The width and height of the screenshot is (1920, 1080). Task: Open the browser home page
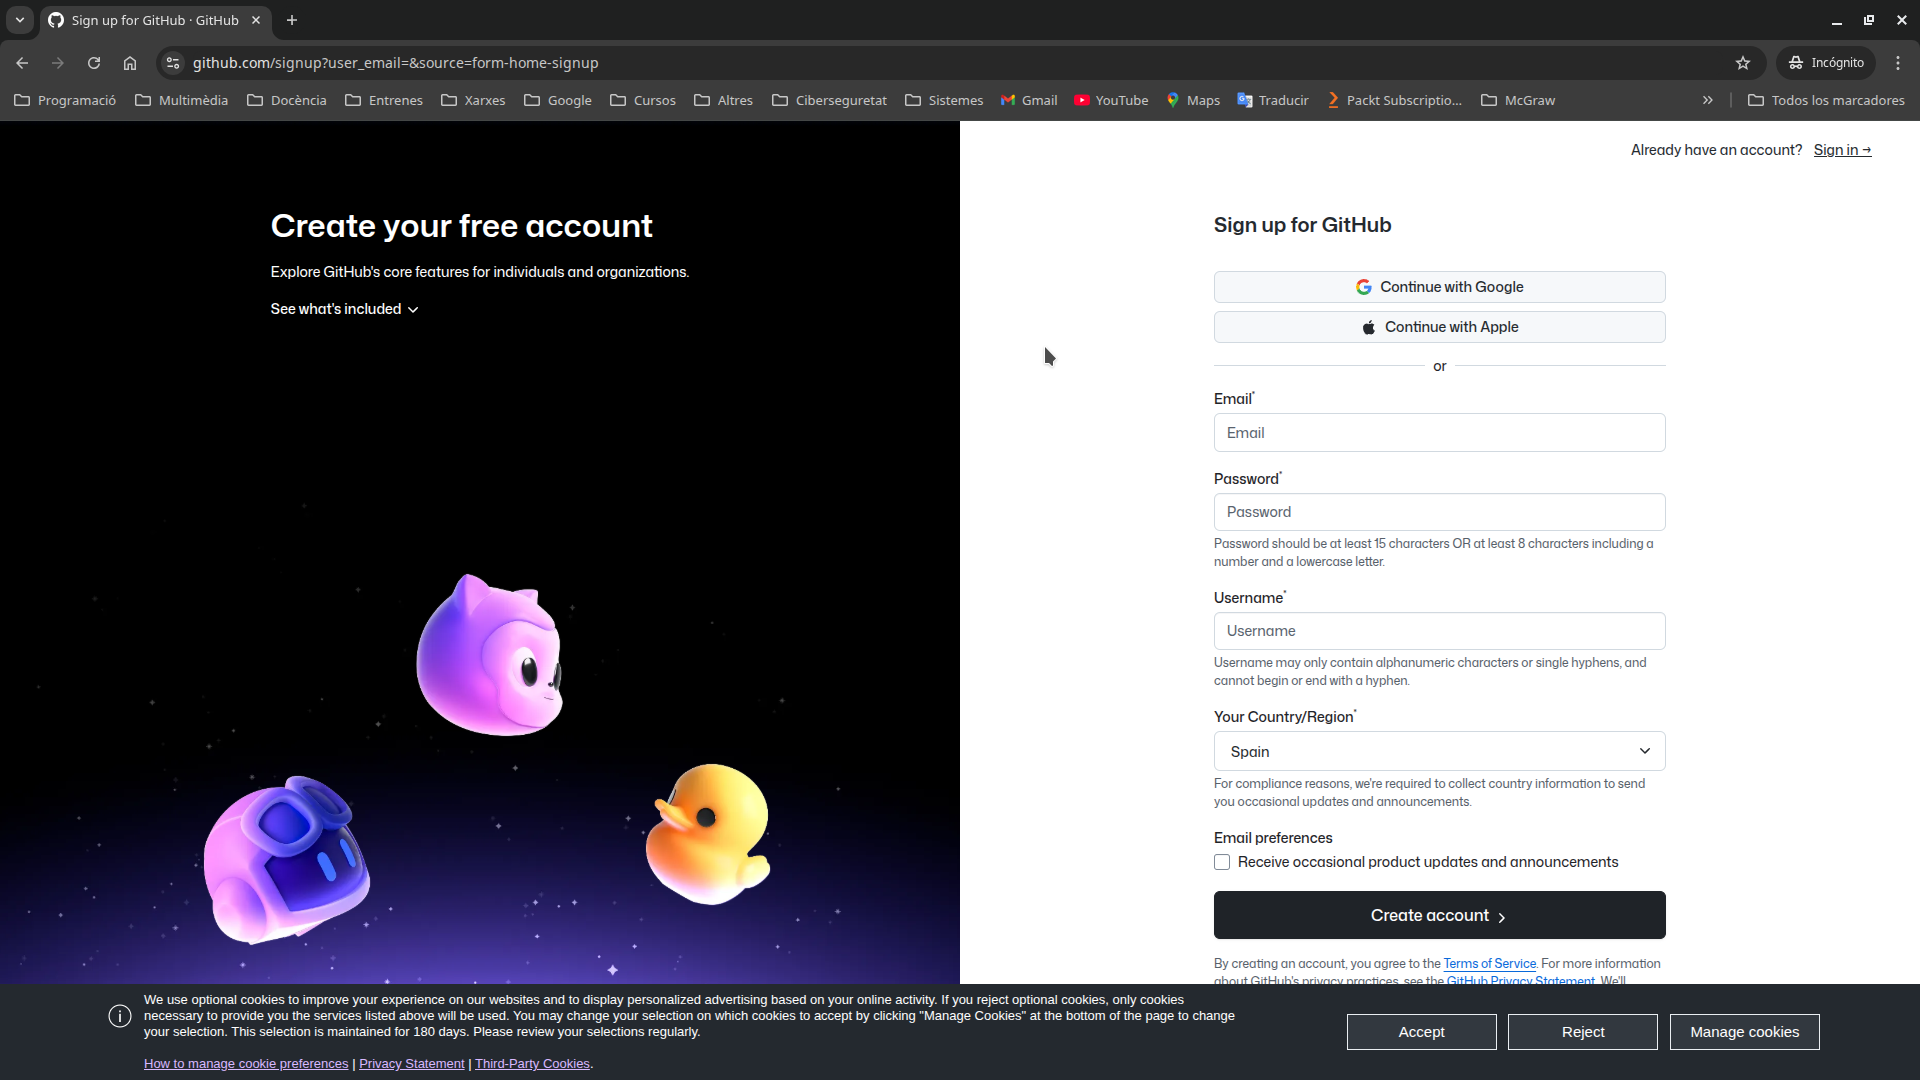point(130,62)
